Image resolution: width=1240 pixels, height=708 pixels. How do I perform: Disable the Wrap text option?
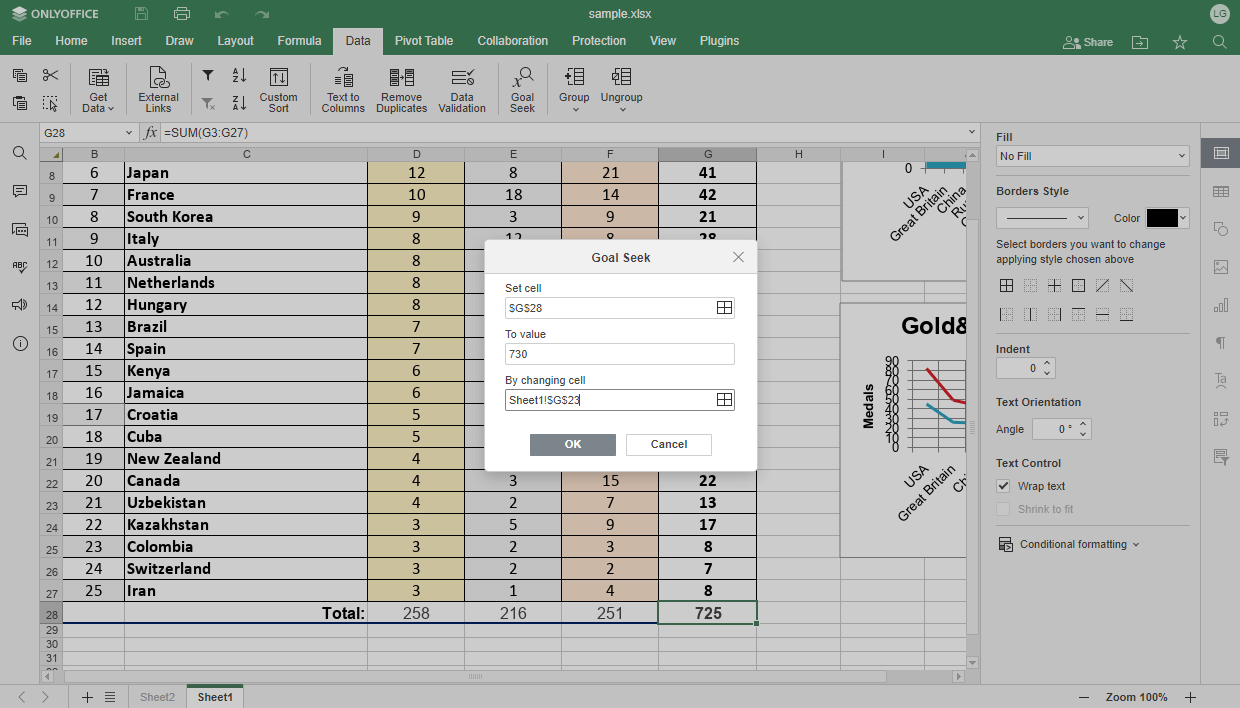coord(1003,486)
